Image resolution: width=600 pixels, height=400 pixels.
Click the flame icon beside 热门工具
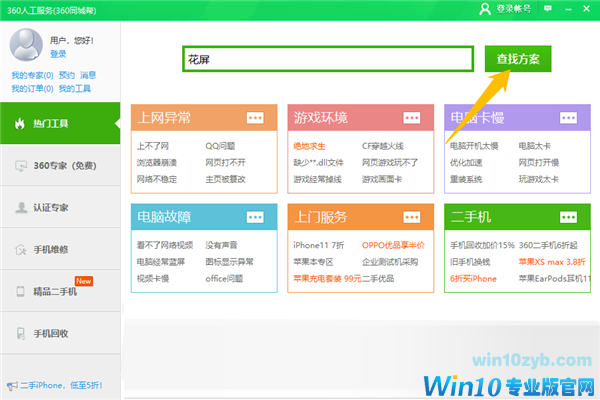pyautogui.click(x=20, y=124)
